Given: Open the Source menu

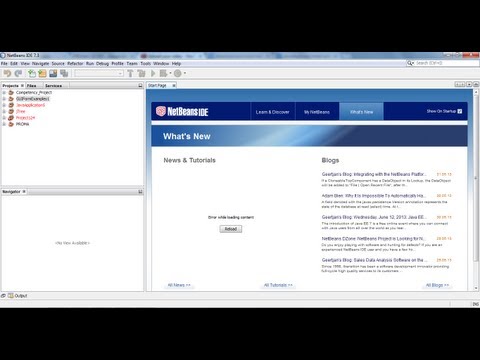Looking at the screenshot, I should coord(58,63).
